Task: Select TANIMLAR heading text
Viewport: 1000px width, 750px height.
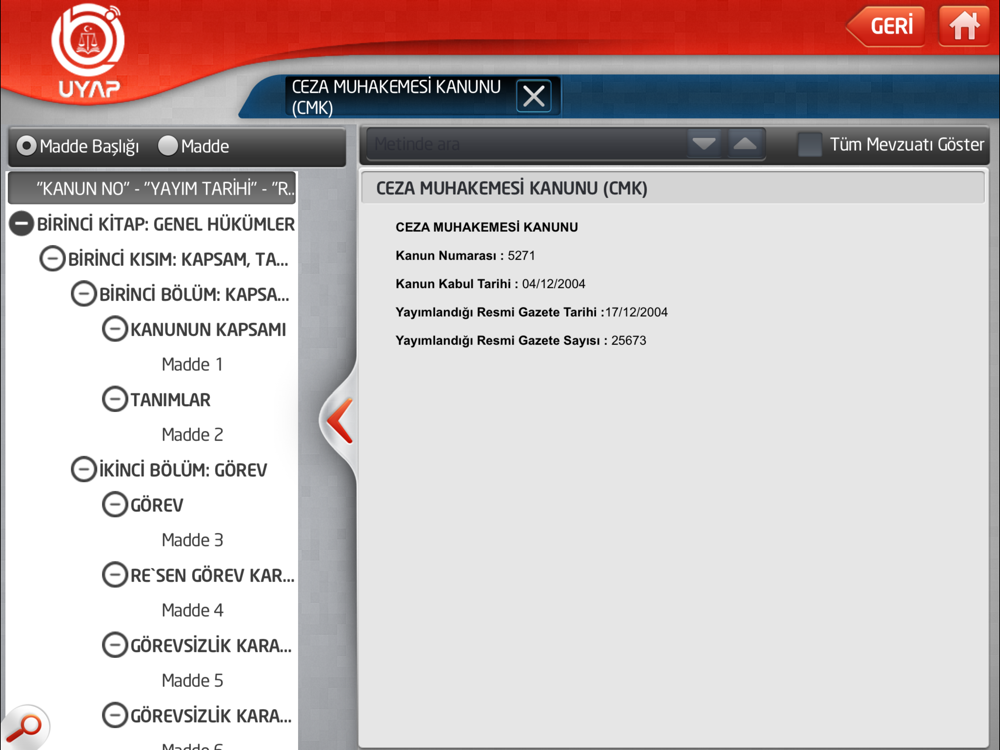Action: point(170,399)
